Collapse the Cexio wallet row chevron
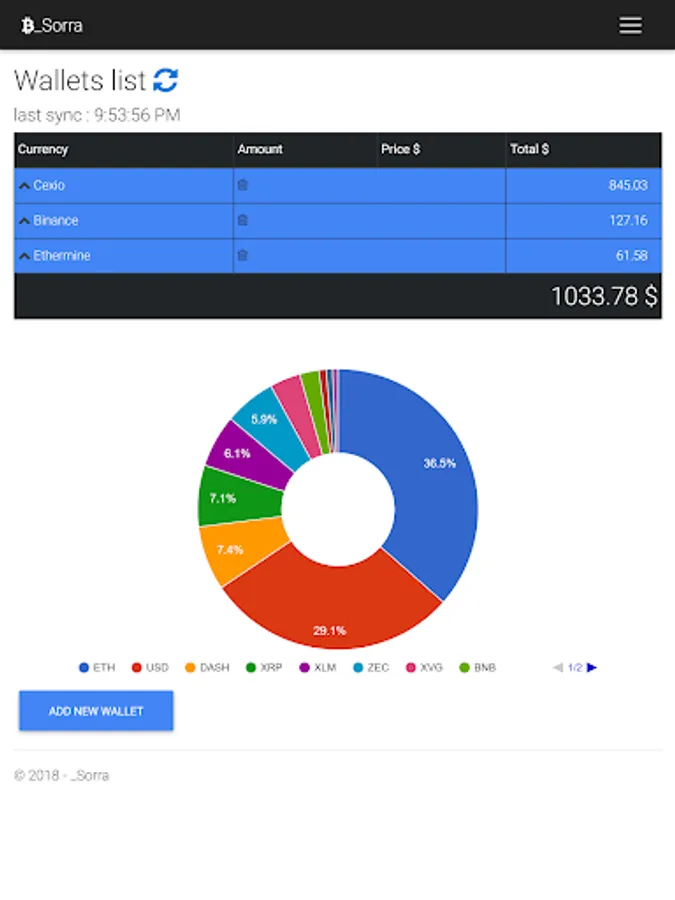The height and width of the screenshot is (900, 675). [24, 185]
